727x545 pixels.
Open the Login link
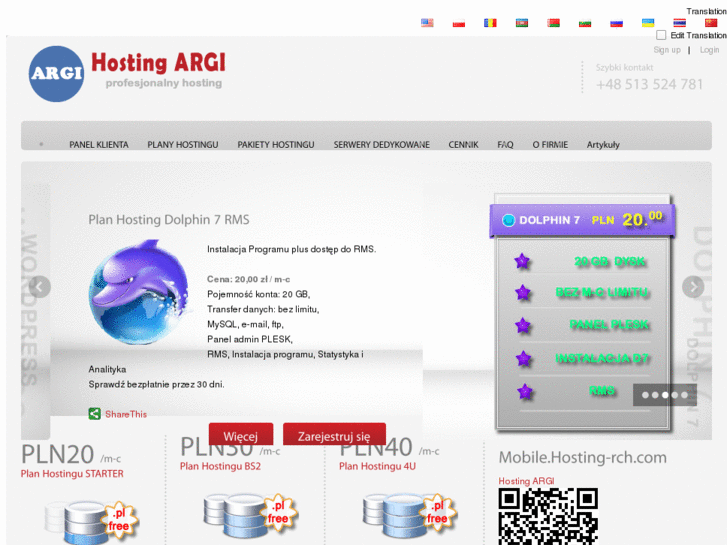pos(709,50)
